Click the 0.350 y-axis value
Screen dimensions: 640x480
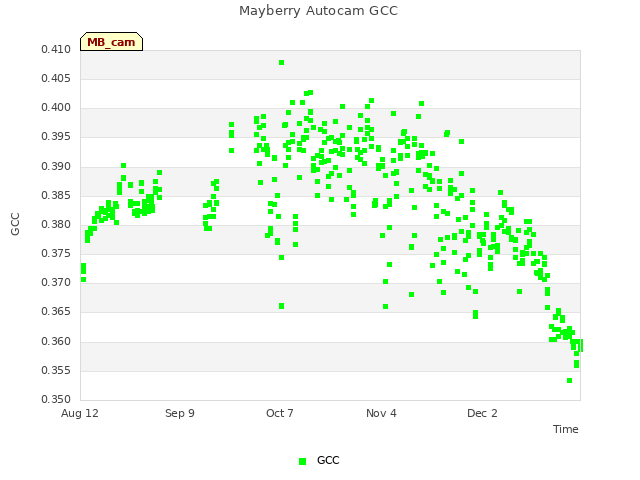coord(56,400)
